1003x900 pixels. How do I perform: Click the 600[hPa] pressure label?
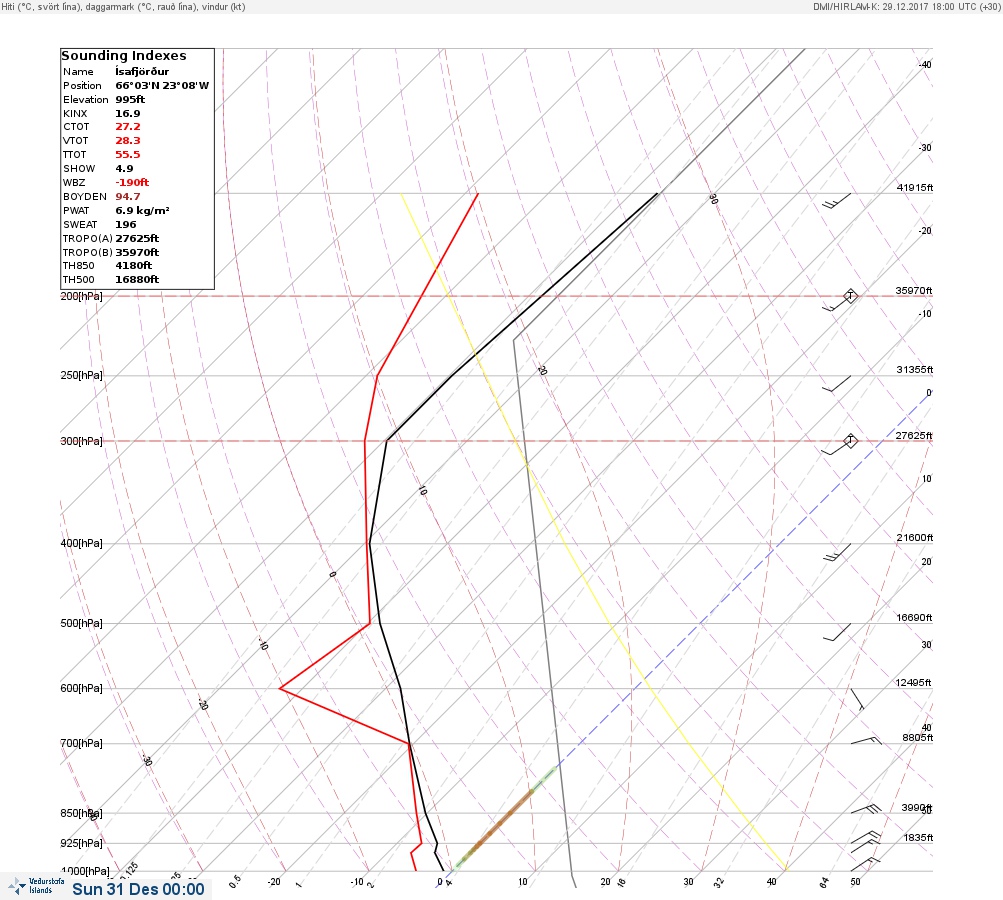click(x=81, y=688)
